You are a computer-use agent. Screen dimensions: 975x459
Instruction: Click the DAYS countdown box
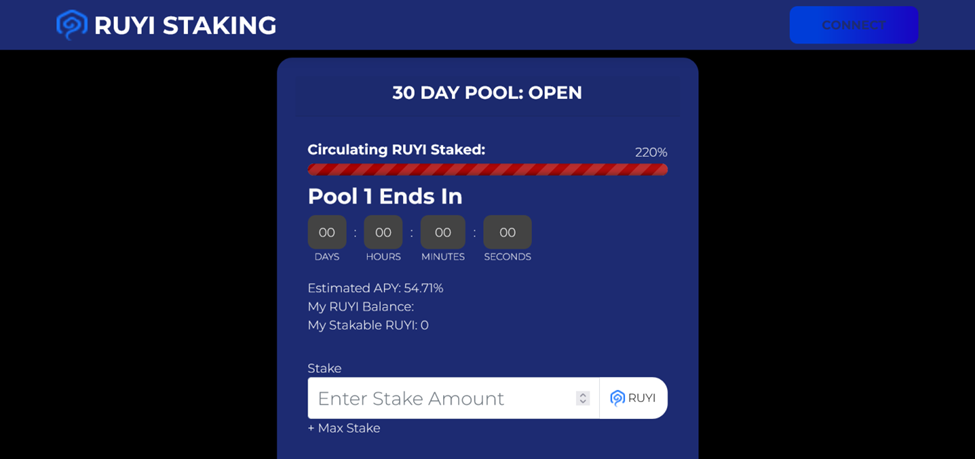[327, 232]
